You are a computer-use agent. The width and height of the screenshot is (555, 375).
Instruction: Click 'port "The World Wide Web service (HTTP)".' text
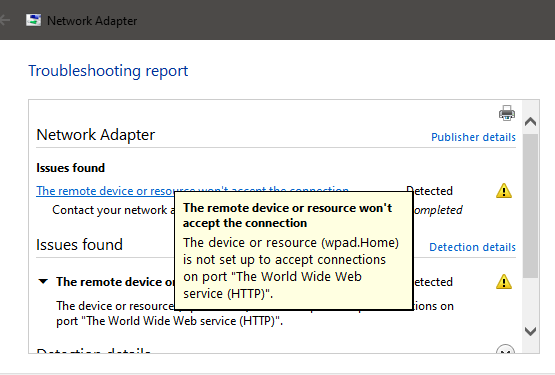click(x=170, y=321)
